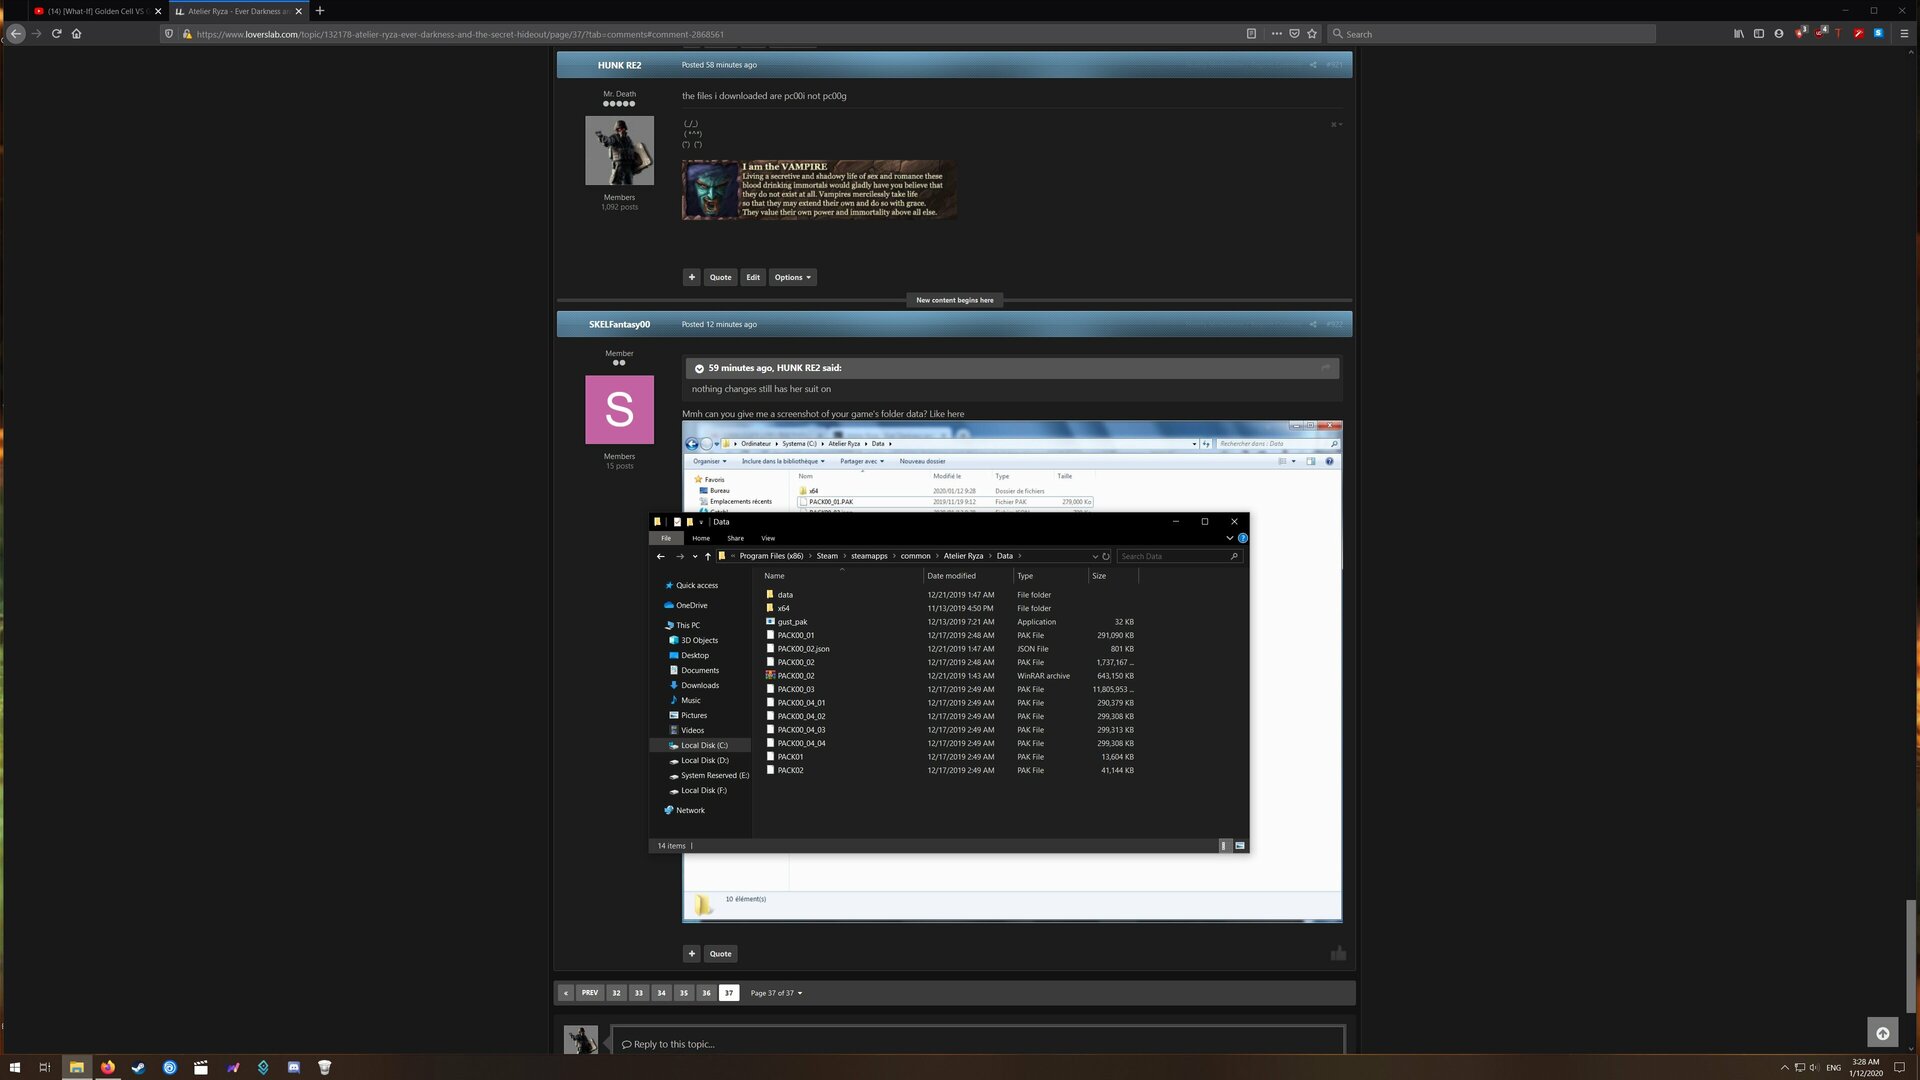The width and height of the screenshot is (1920, 1080).
Task: Share SKELFantasy00's post via share icon
Action: click(x=1313, y=324)
